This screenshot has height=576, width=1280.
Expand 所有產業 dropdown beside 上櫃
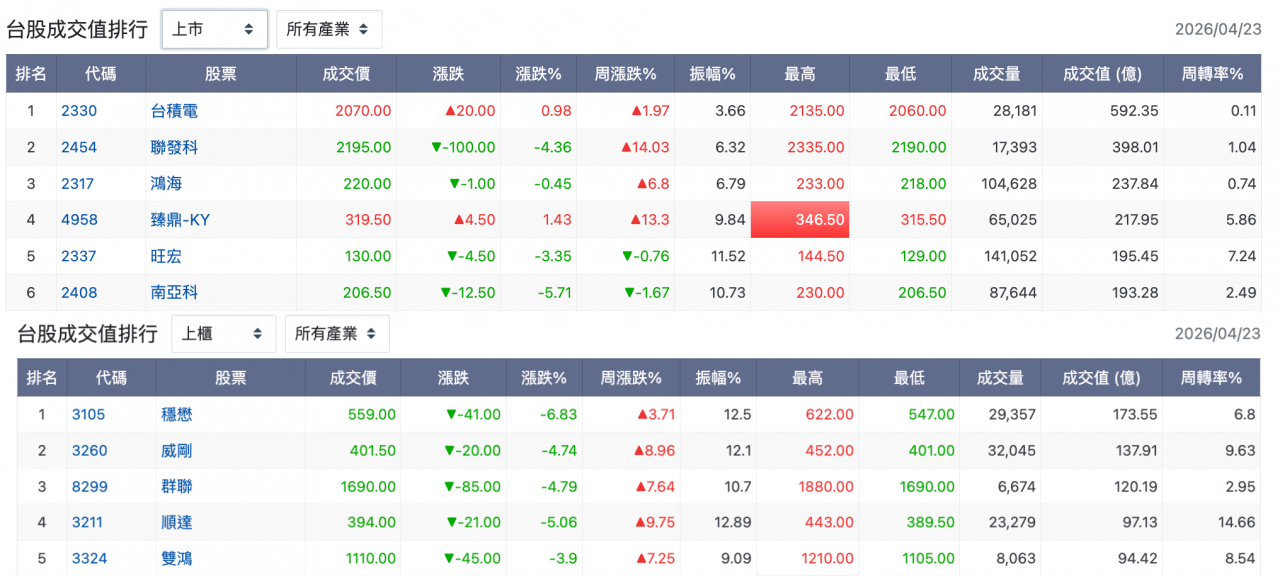coord(336,334)
